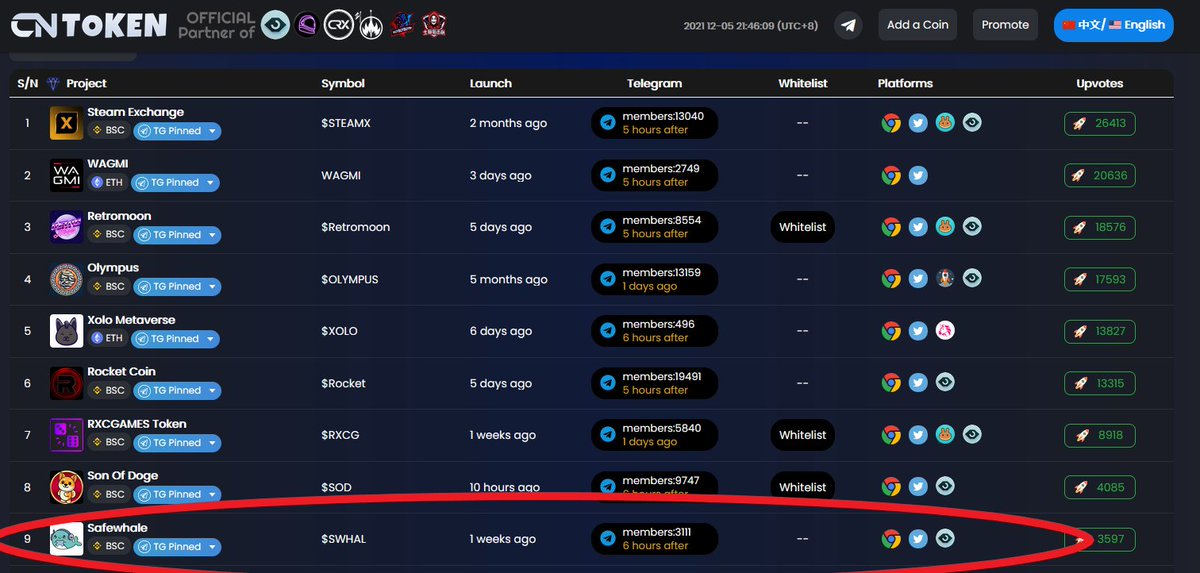Open Steam Exchange Twitter icon

918,123
